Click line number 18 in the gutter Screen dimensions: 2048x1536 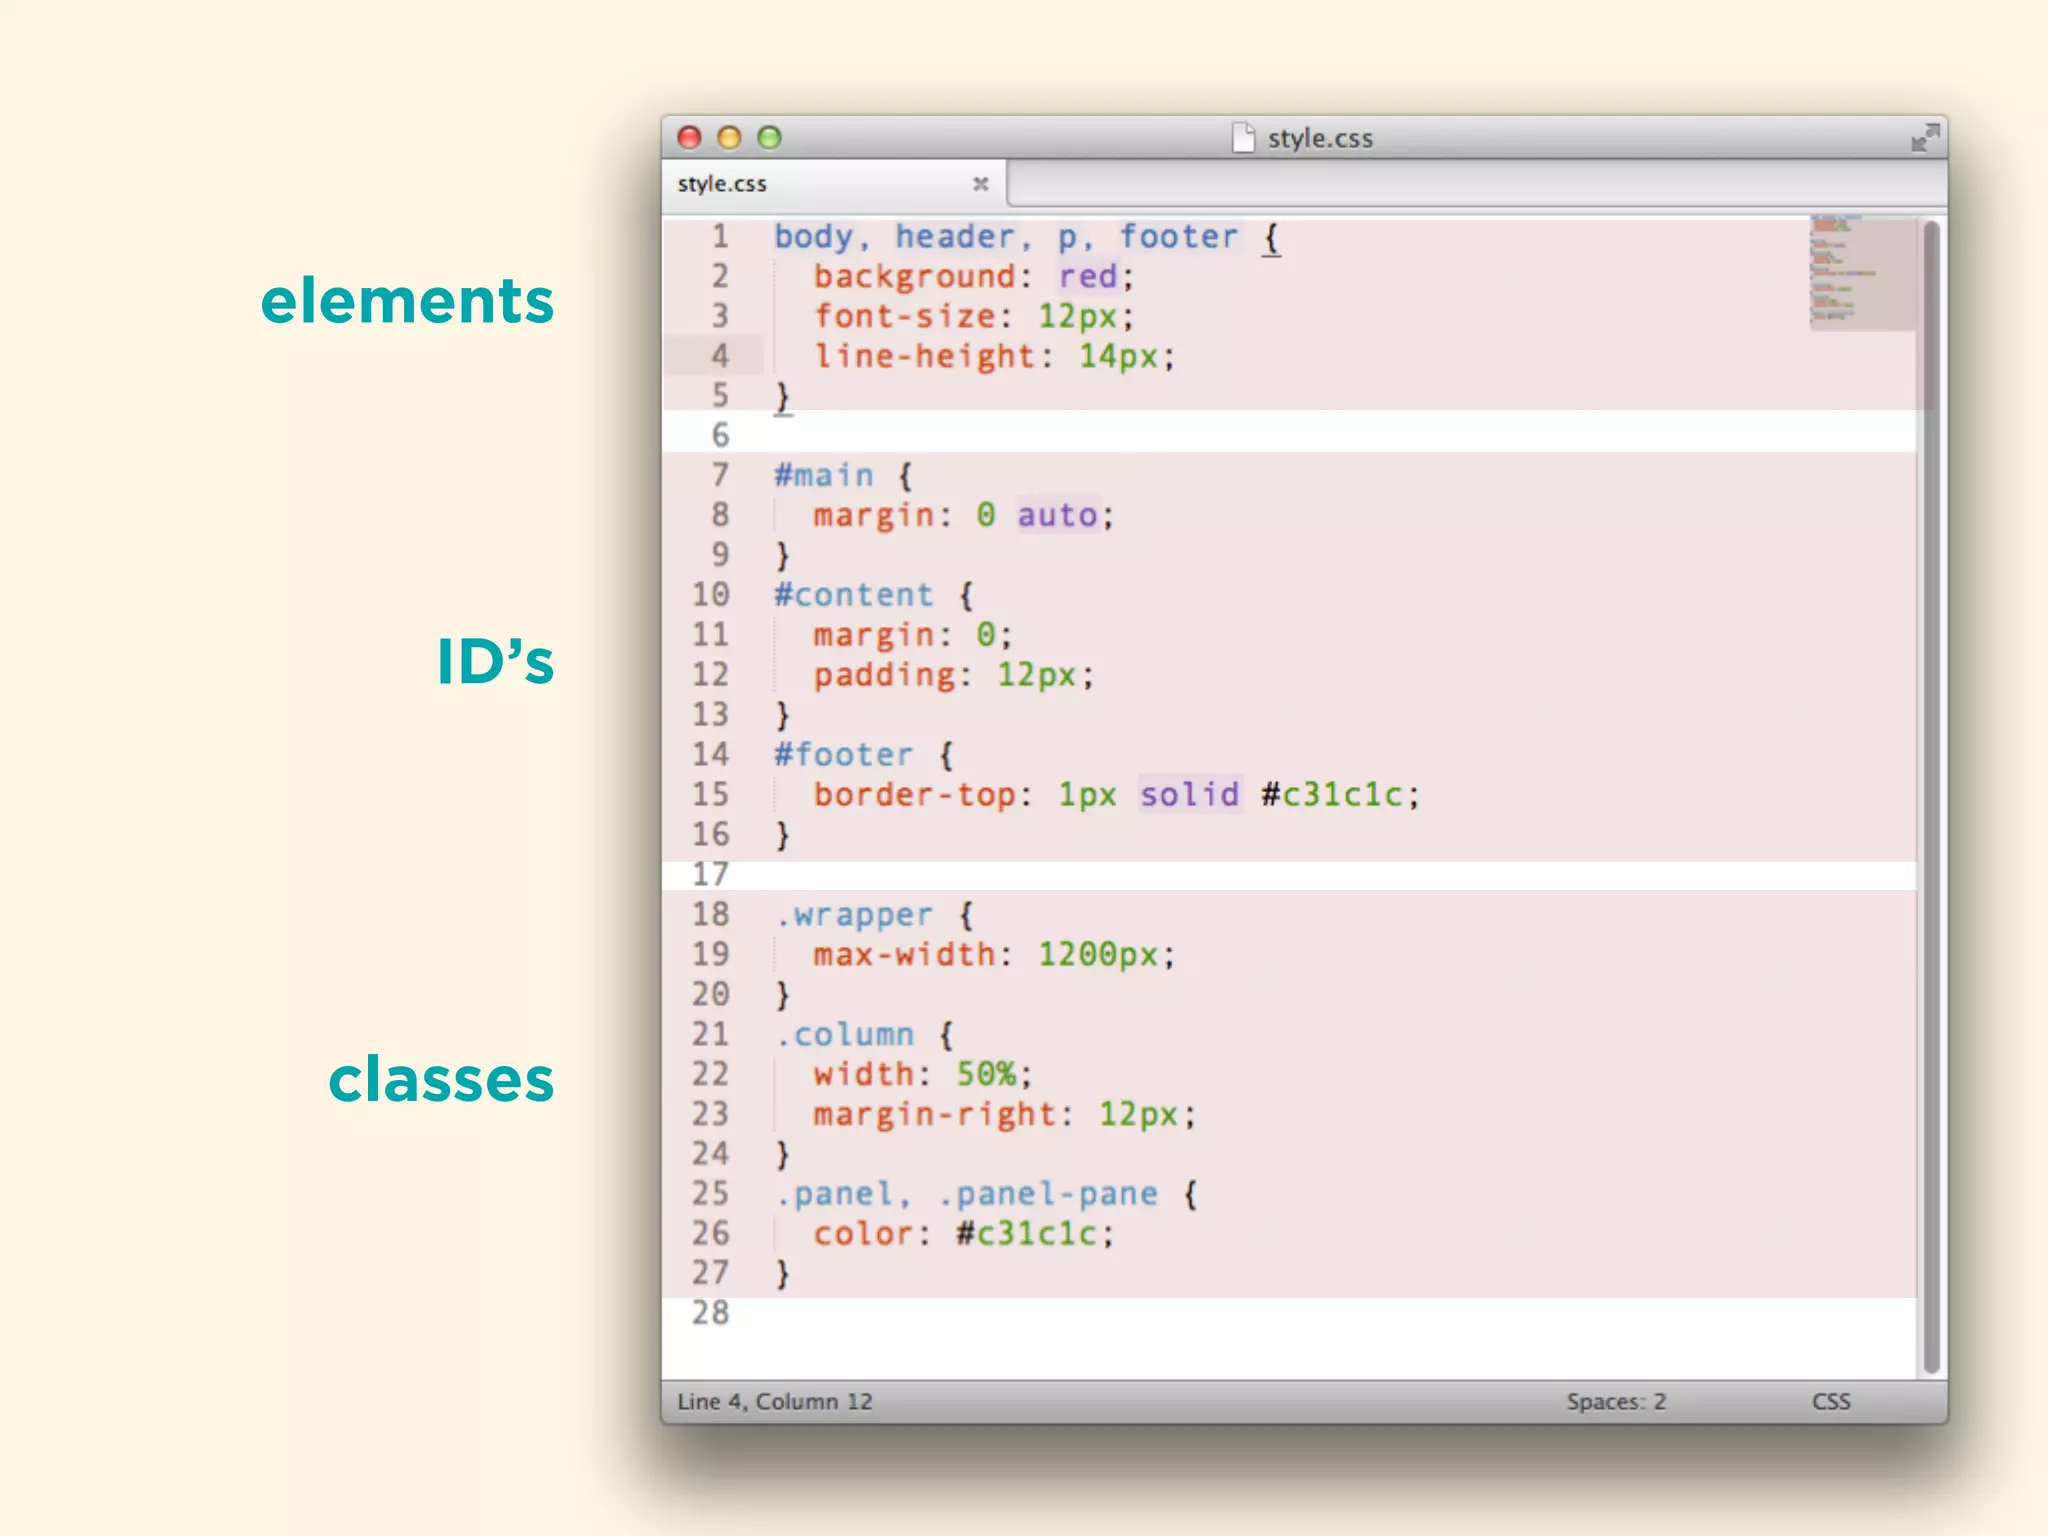coord(710,914)
